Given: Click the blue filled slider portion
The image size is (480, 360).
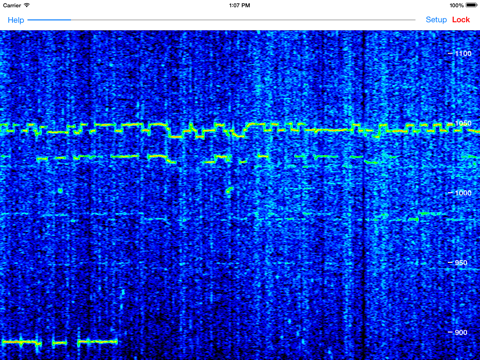Looking at the screenshot, I should (49, 20).
